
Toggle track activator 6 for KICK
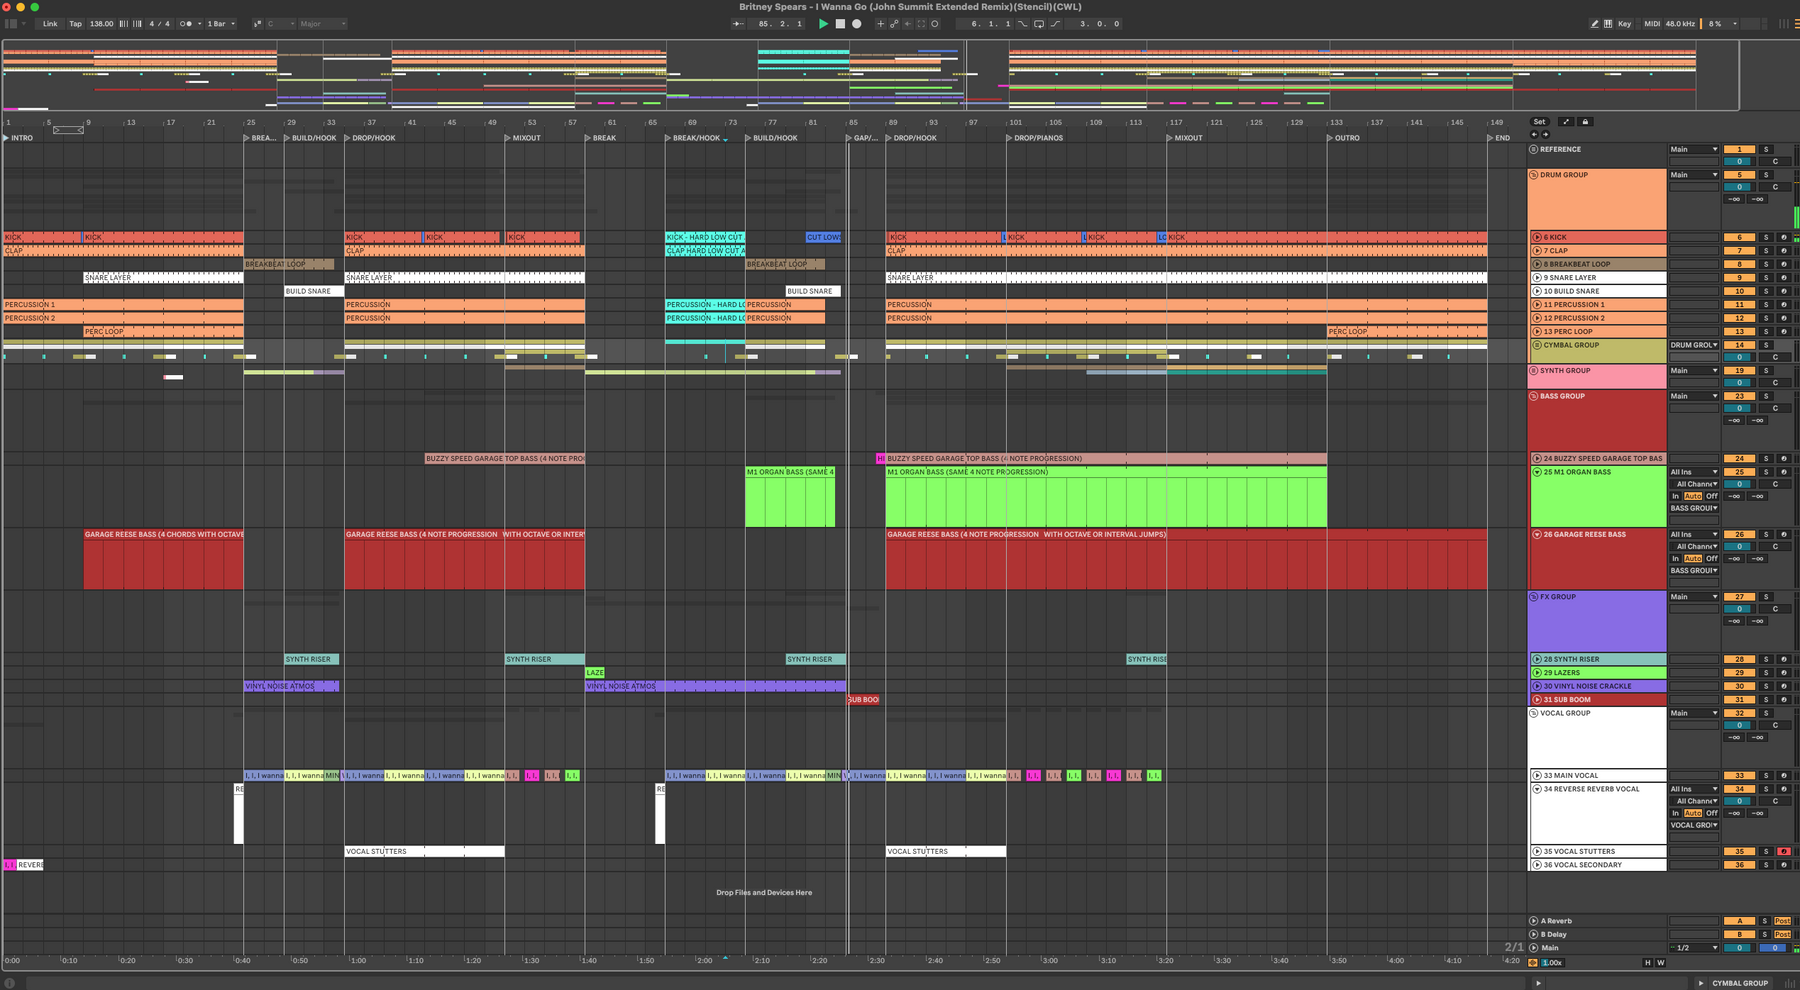click(x=1739, y=238)
